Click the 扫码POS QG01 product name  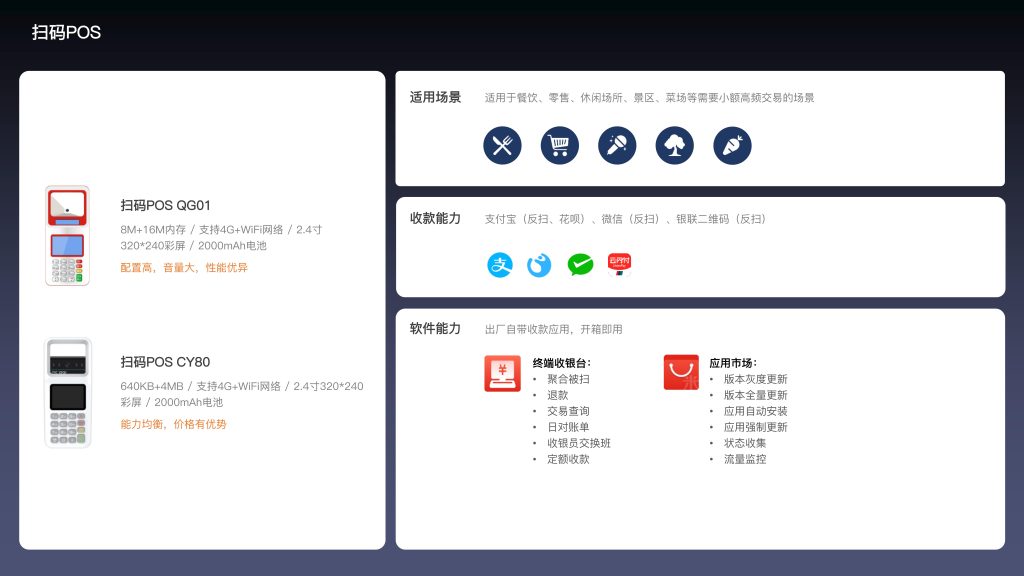click(x=165, y=205)
